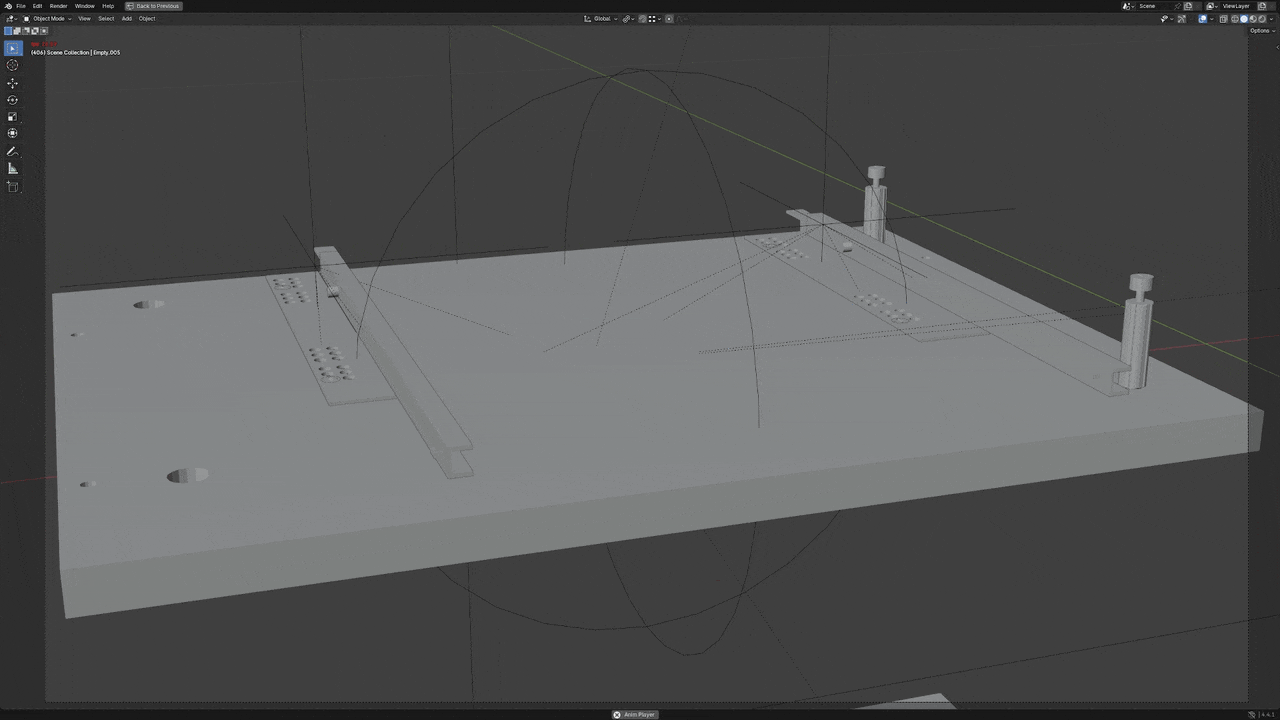Select the Add Cube tool
1280x720 pixels.
pos(13,187)
